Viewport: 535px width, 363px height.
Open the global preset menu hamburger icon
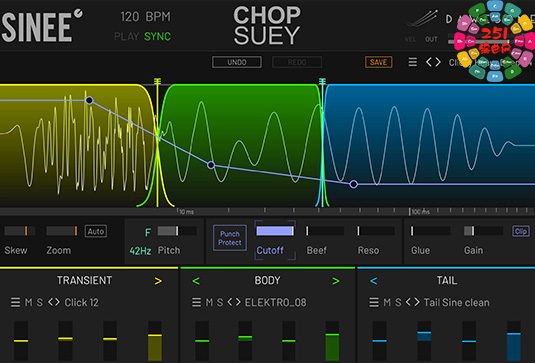click(413, 62)
